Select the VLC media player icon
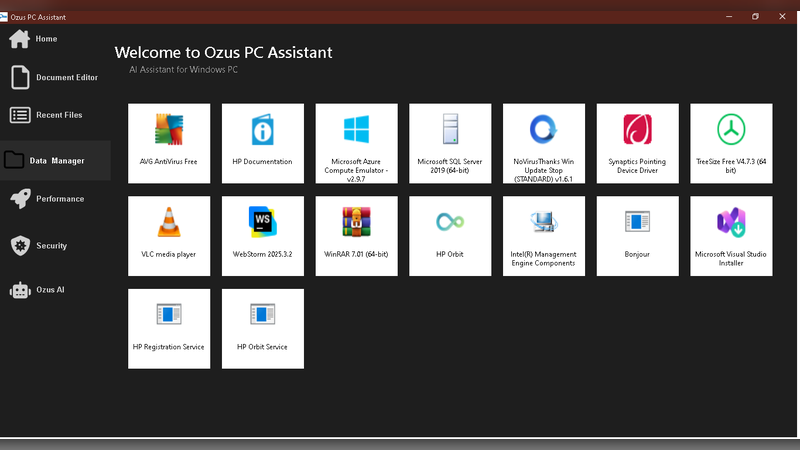The height and width of the screenshot is (450, 800). 169,235
